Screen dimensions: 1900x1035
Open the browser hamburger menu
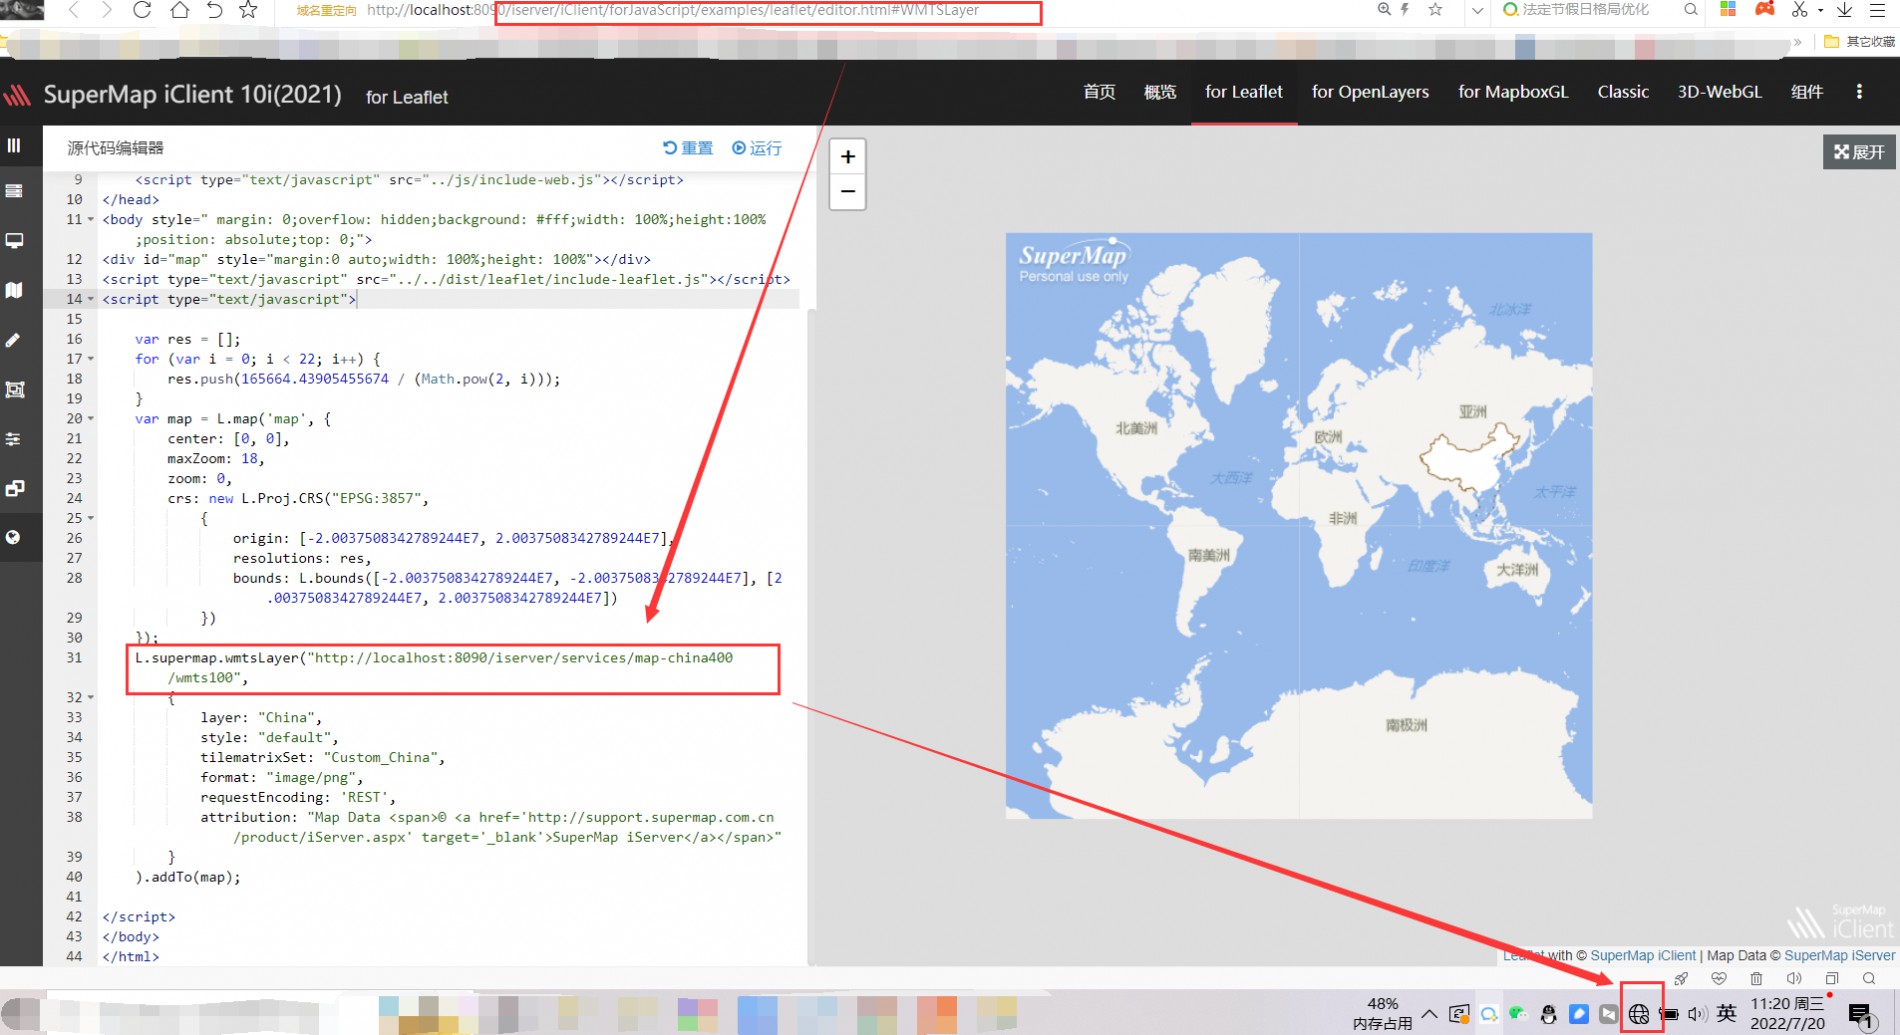tap(1878, 9)
